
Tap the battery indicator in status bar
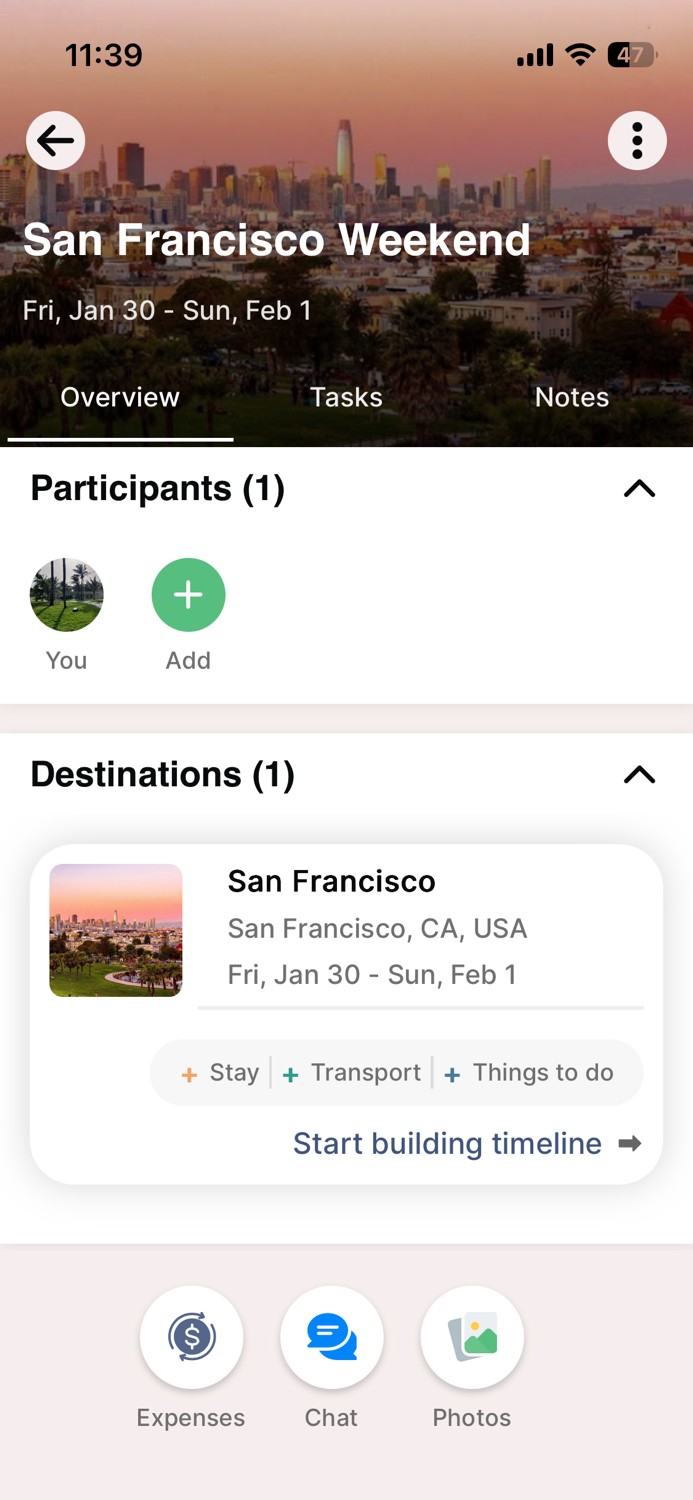click(x=631, y=56)
